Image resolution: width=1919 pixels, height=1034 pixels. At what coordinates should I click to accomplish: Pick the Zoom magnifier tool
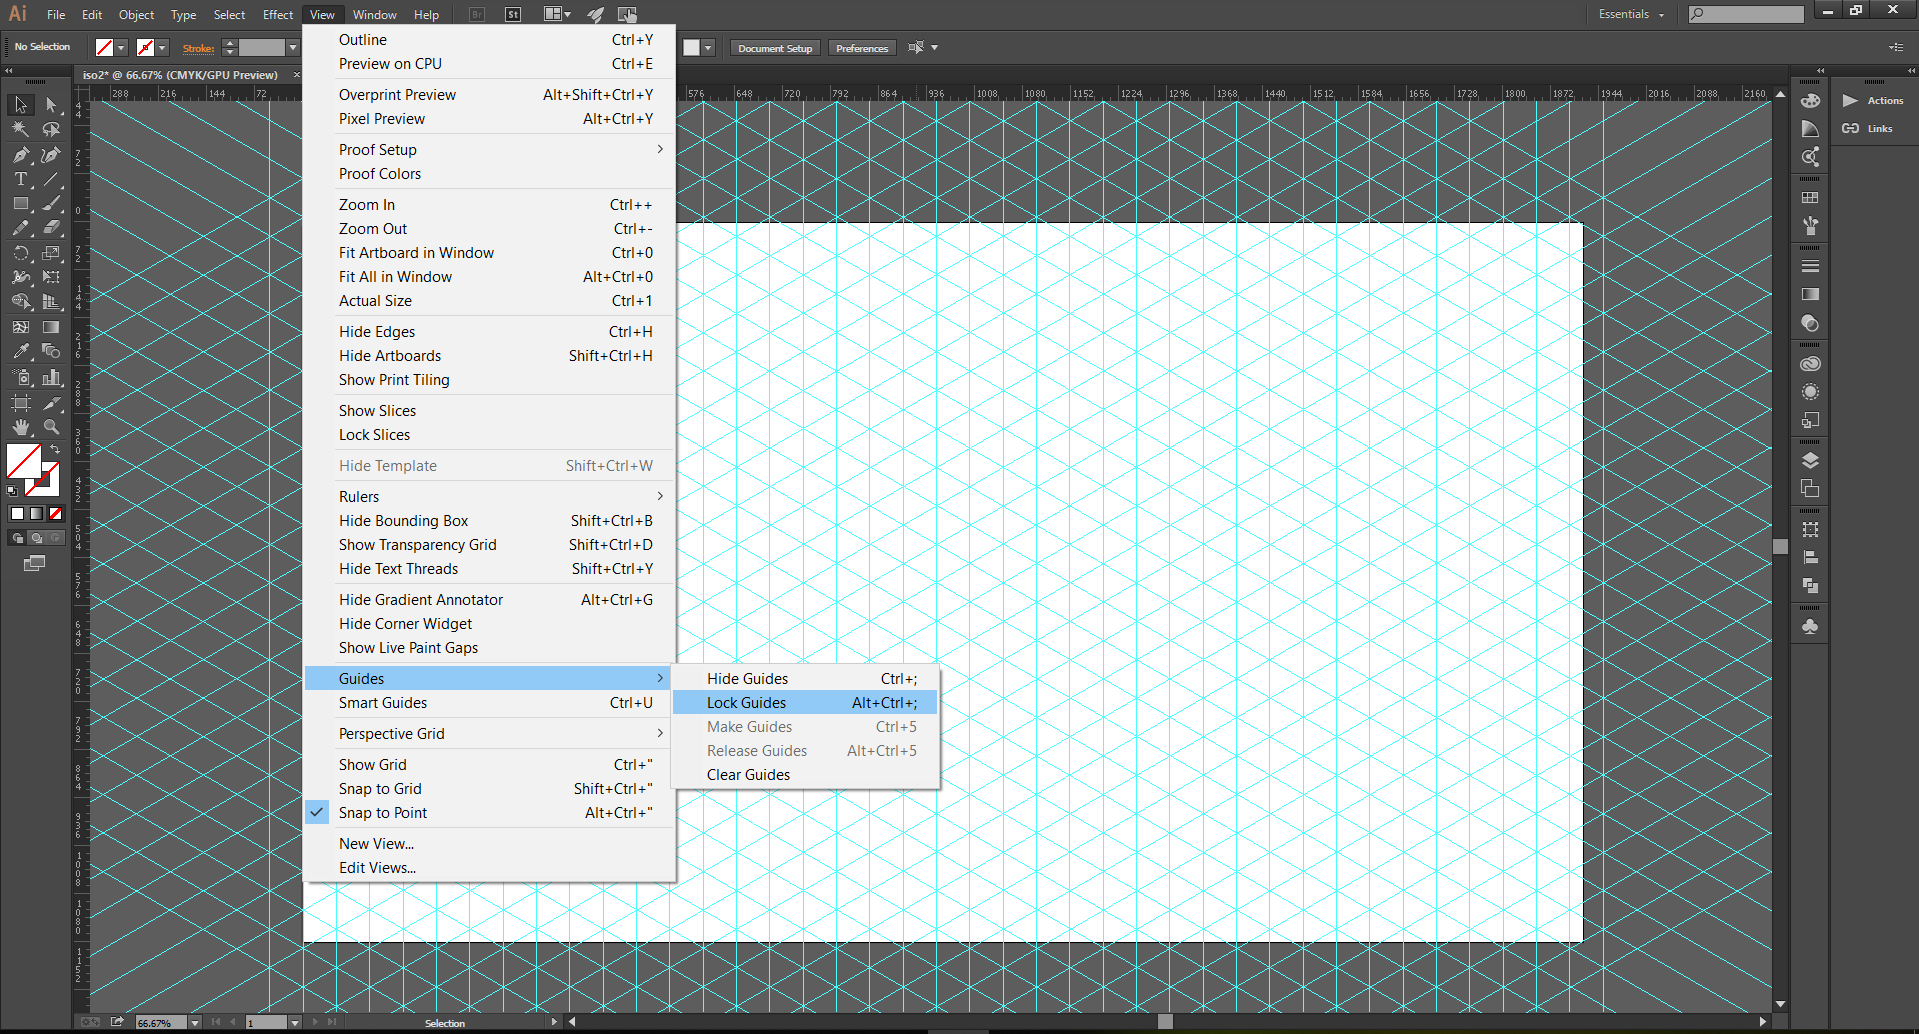[x=51, y=427]
